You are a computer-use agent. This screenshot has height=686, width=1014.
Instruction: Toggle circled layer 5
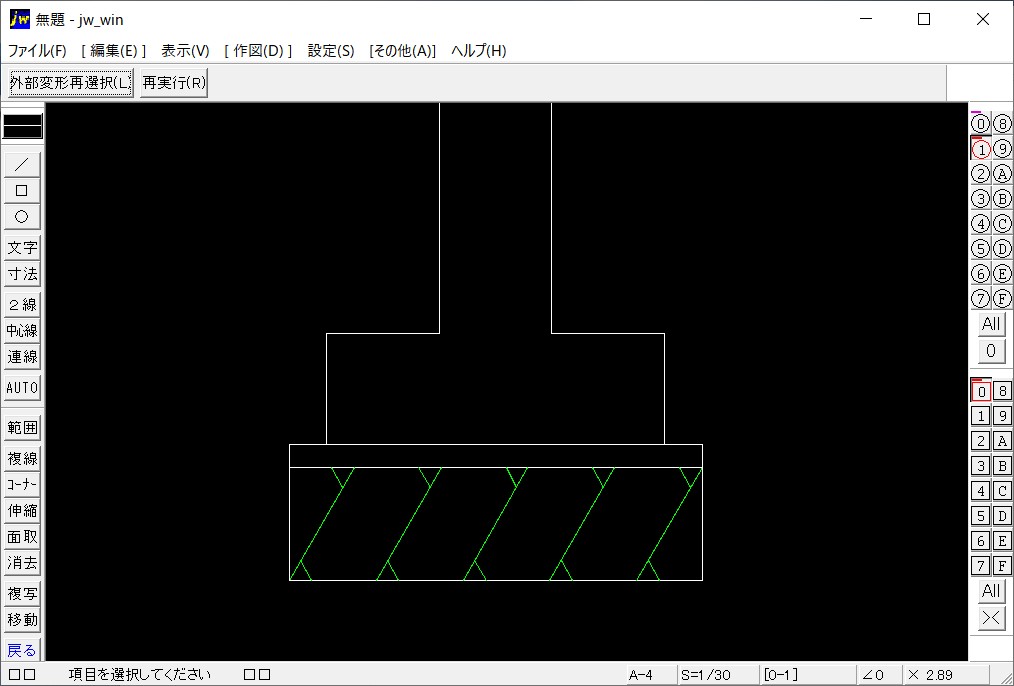[x=981, y=248]
